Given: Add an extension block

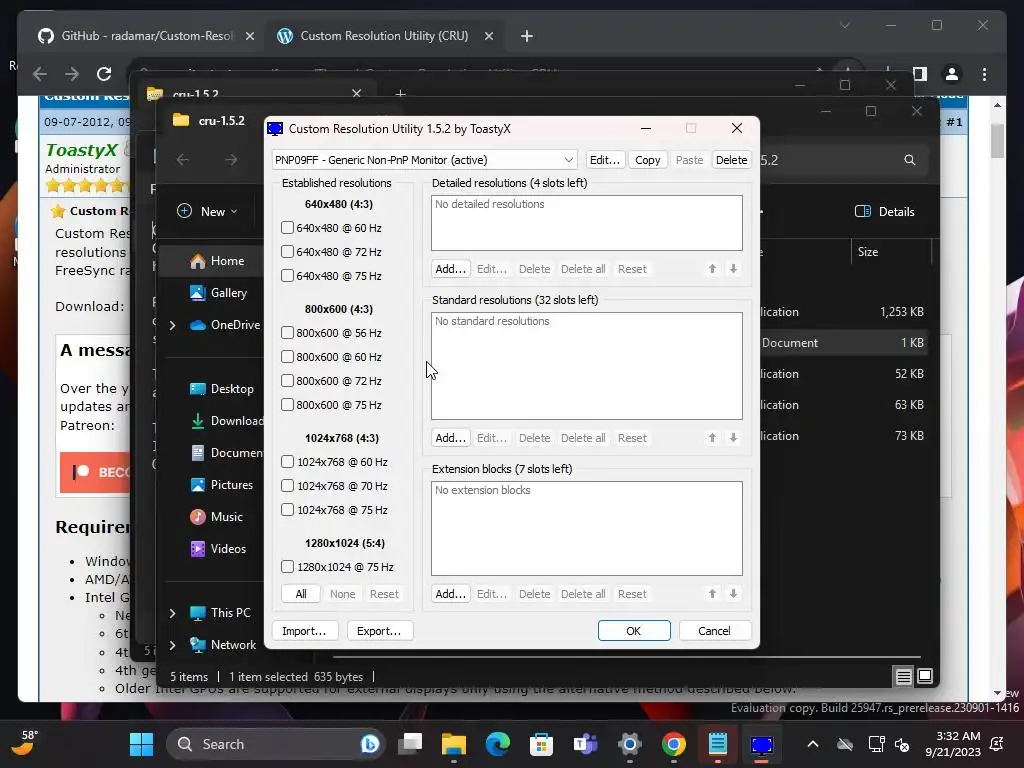Looking at the screenshot, I should point(450,594).
